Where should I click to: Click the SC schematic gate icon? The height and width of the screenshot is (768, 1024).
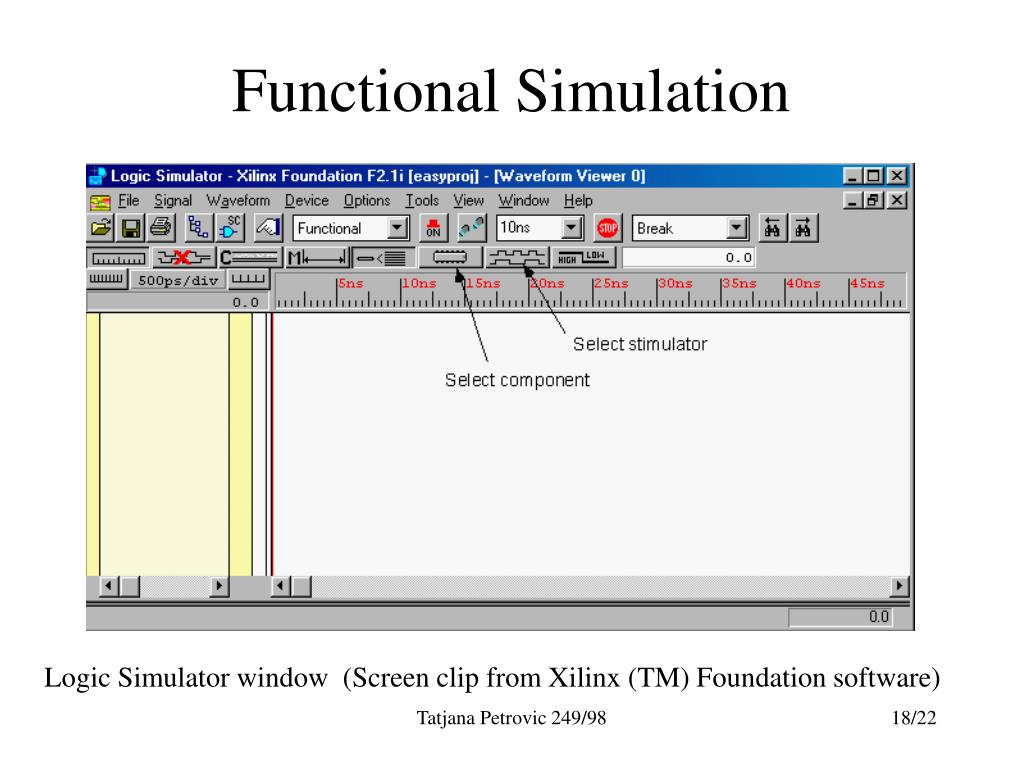(230, 228)
